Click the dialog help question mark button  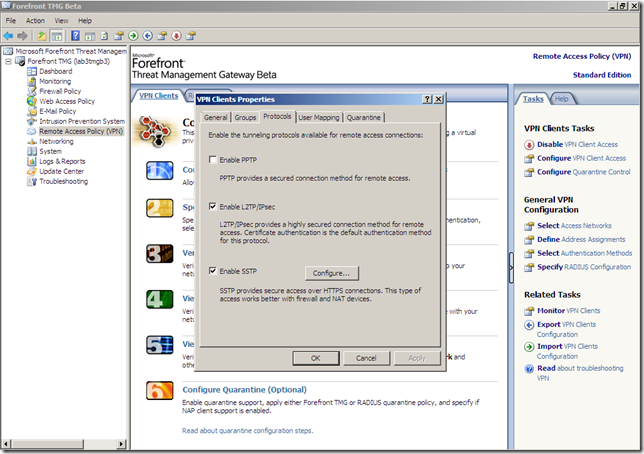coord(427,99)
